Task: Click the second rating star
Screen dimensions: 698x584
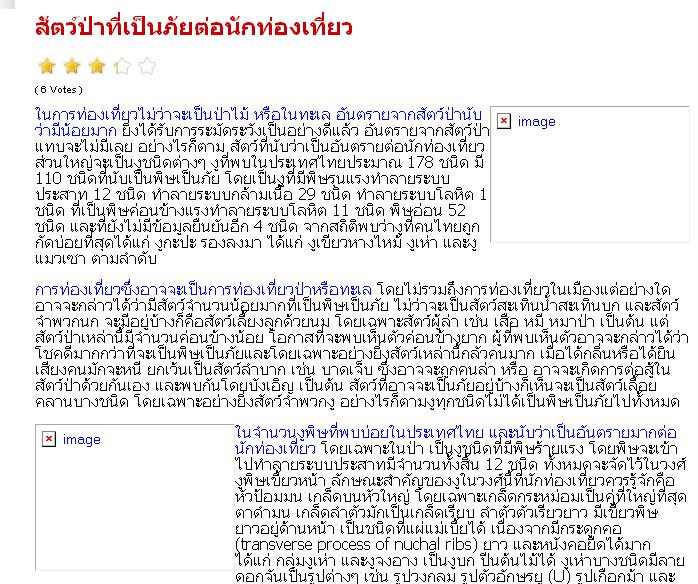Action: click(x=72, y=67)
